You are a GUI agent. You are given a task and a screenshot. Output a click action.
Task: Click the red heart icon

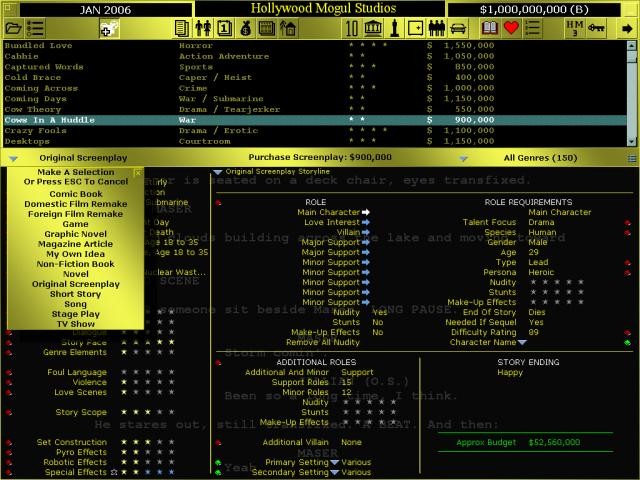[x=512, y=28]
